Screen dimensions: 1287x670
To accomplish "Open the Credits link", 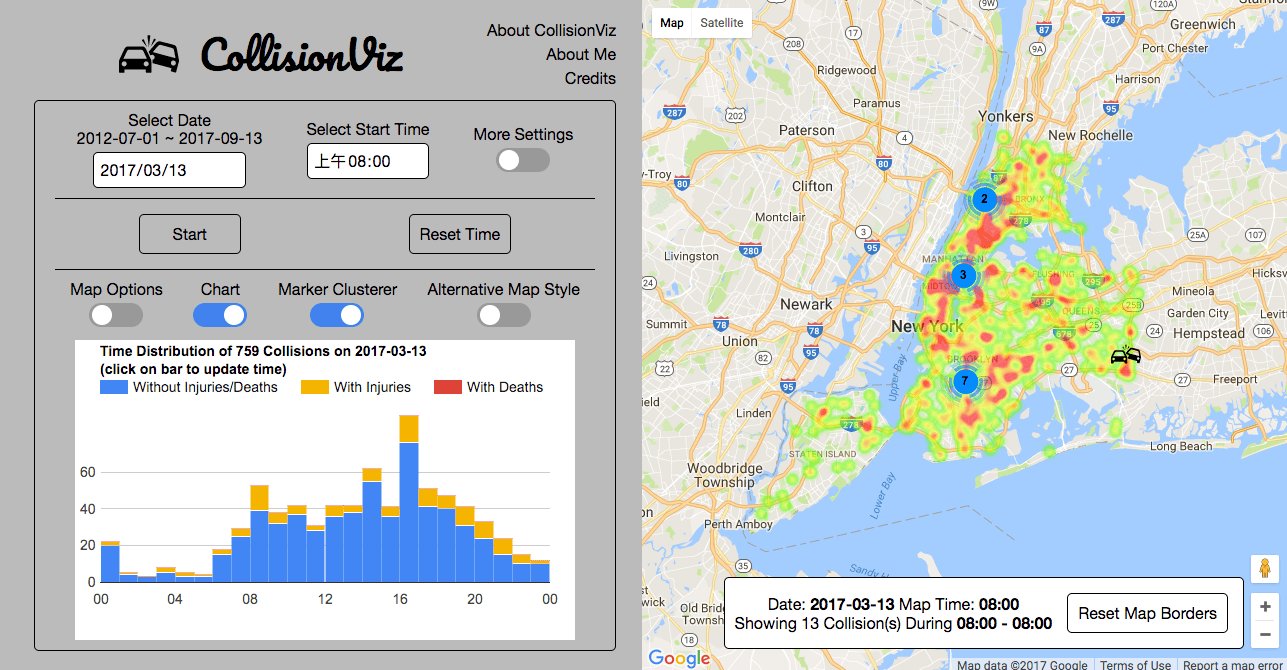I will [x=590, y=79].
